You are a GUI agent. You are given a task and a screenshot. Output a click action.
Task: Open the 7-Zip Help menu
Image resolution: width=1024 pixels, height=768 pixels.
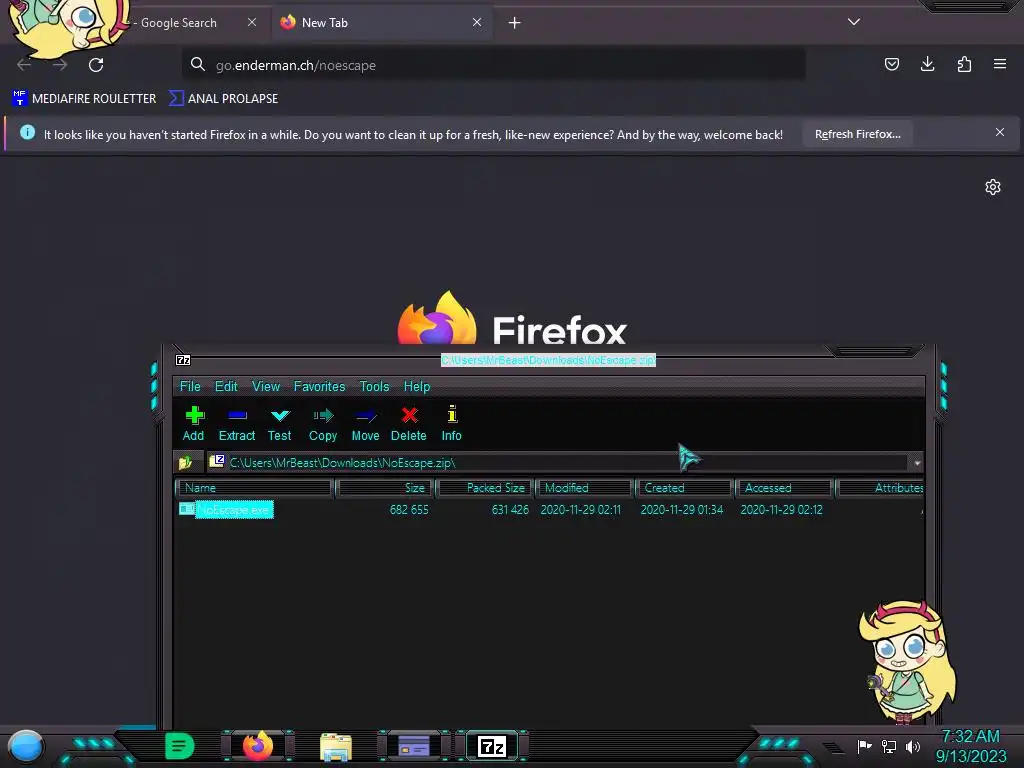[x=417, y=387]
